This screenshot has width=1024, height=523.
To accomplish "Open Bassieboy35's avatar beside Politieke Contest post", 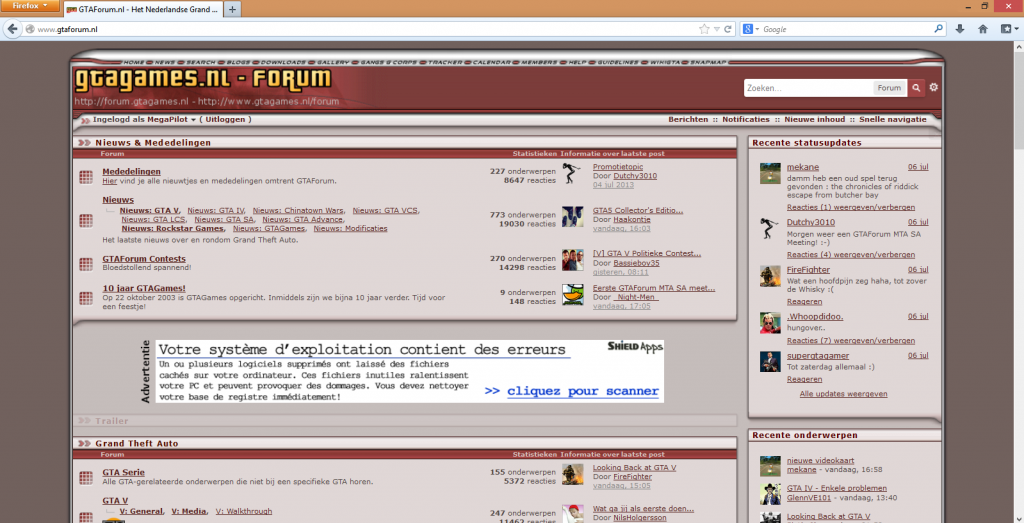I will pyautogui.click(x=573, y=260).
